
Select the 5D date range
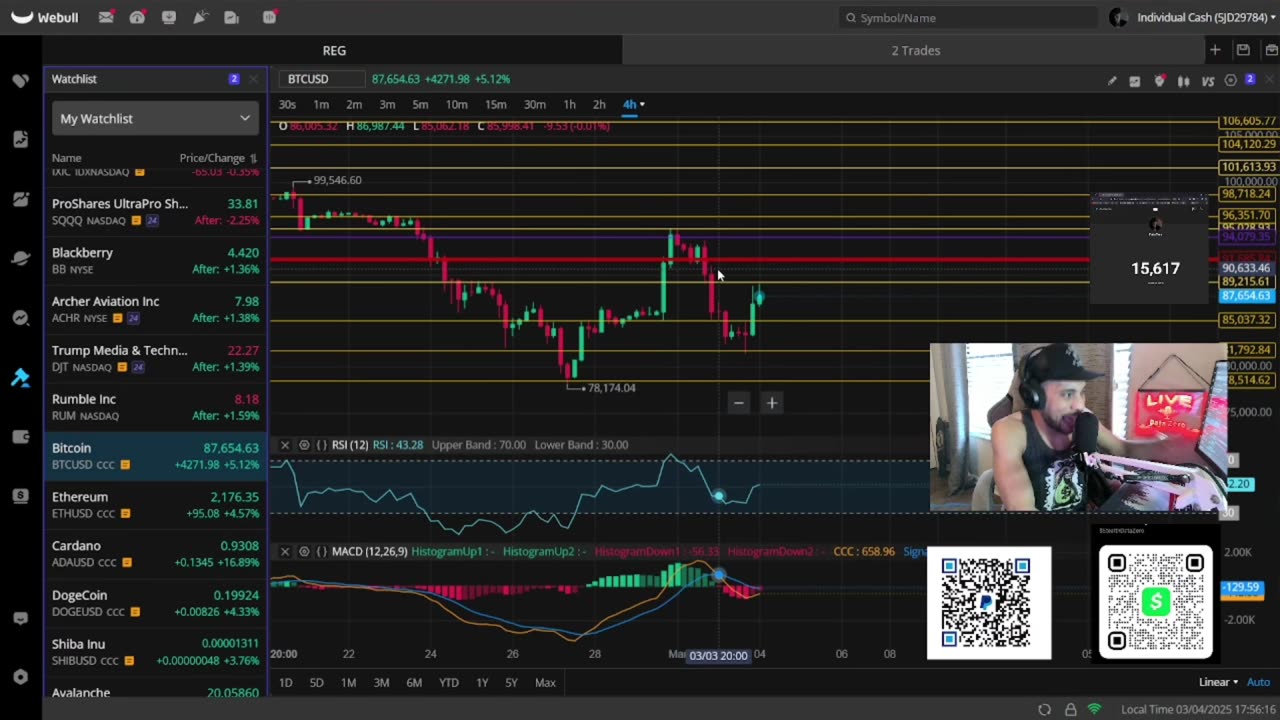click(316, 682)
